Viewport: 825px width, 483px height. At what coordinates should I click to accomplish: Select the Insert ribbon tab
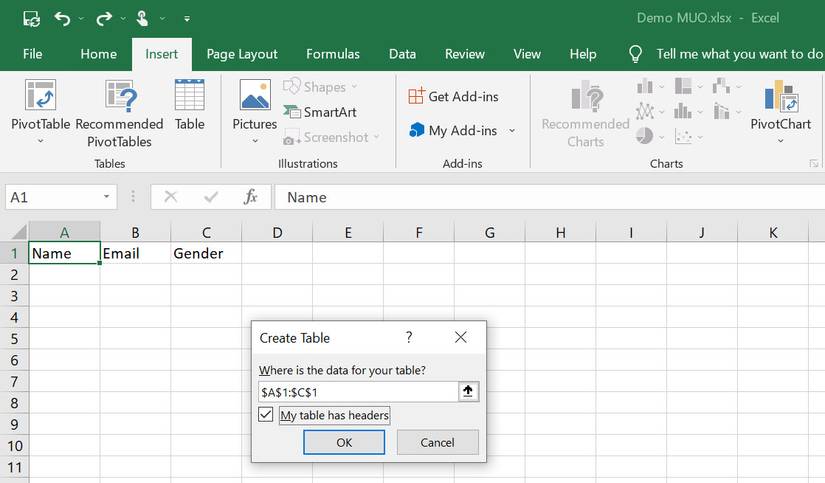162,54
